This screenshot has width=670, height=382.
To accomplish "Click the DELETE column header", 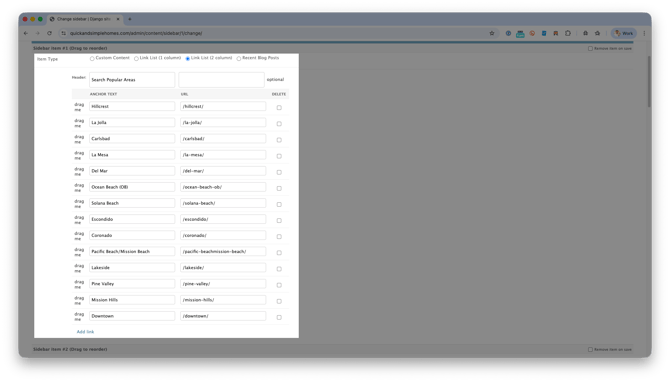I will point(279,94).
